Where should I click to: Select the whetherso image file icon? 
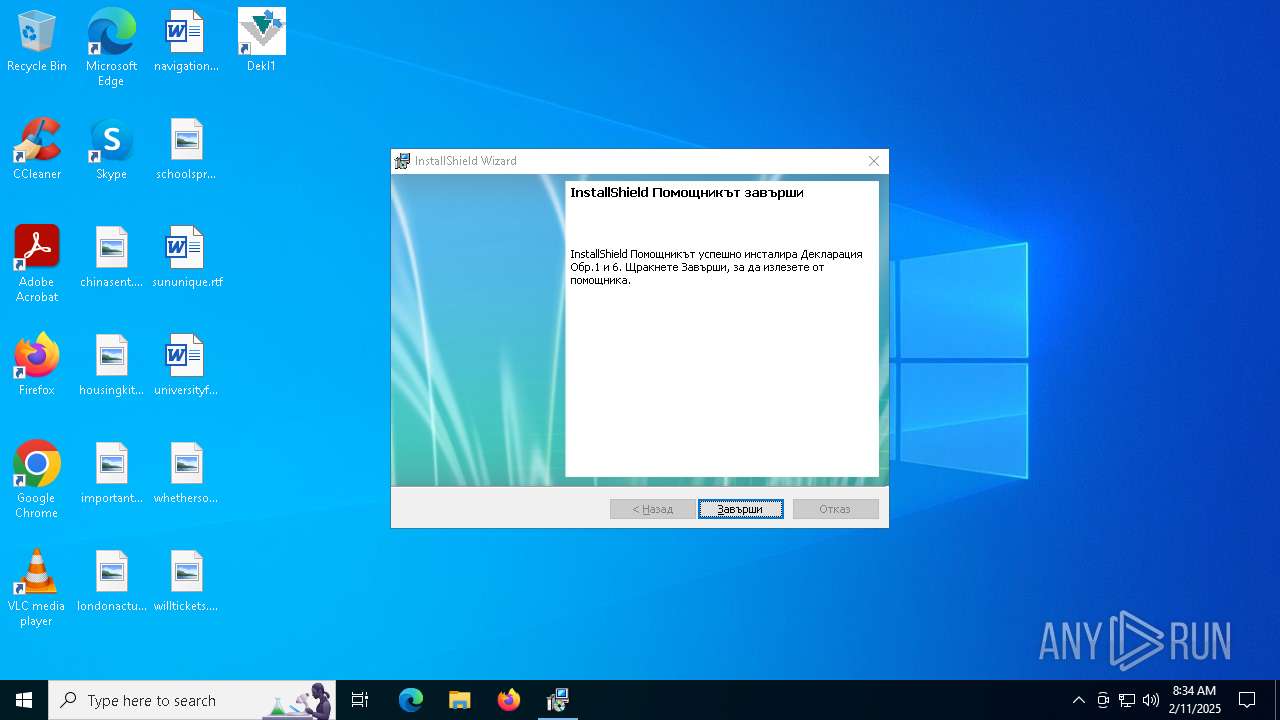pyautogui.click(x=186, y=473)
